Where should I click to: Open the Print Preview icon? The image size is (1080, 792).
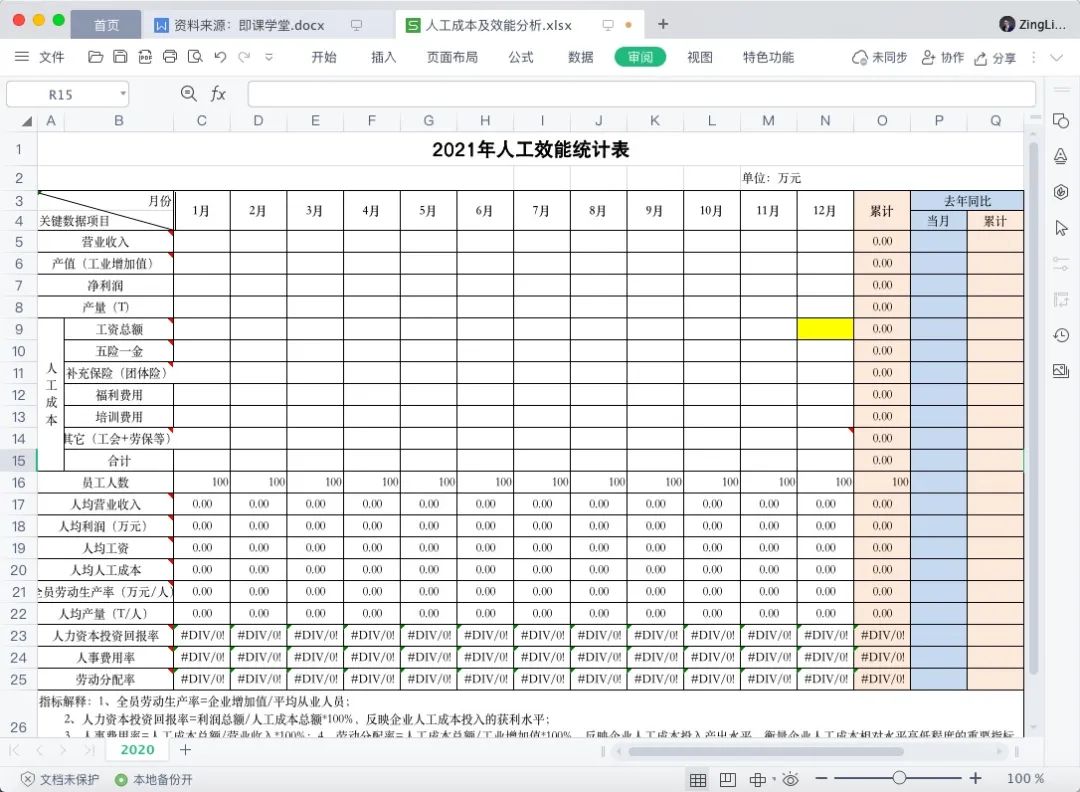coord(195,57)
